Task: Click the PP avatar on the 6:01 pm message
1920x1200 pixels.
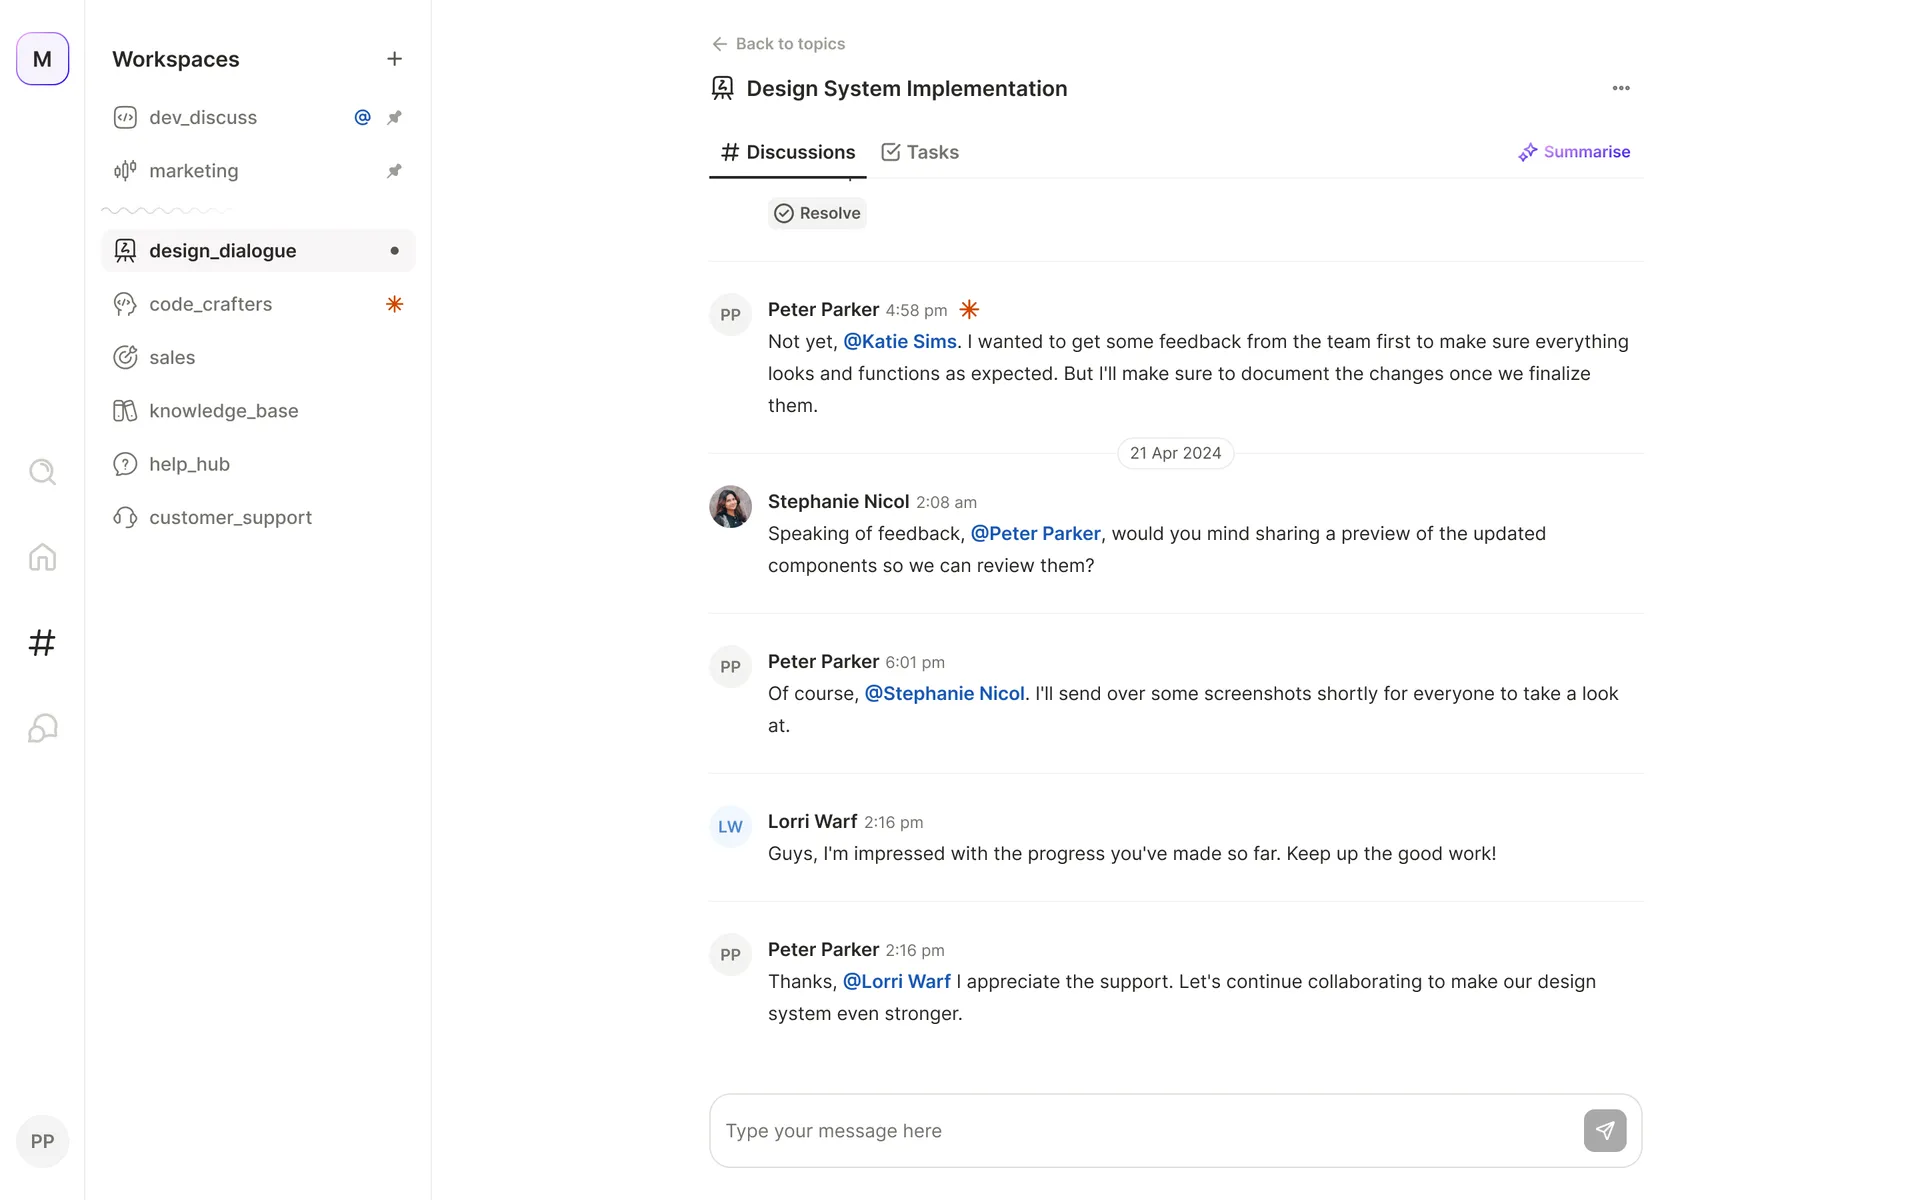Action: coord(730,667)
